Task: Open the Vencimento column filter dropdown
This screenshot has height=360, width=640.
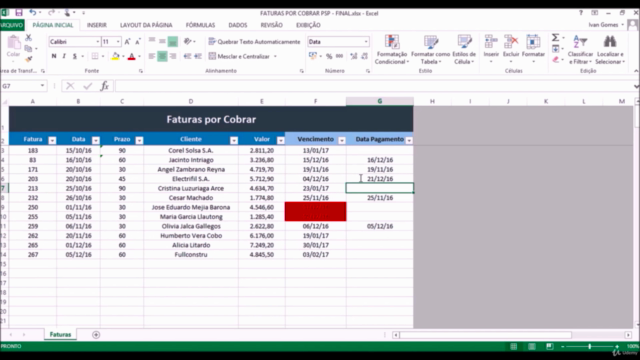Action: click(342, 140)
